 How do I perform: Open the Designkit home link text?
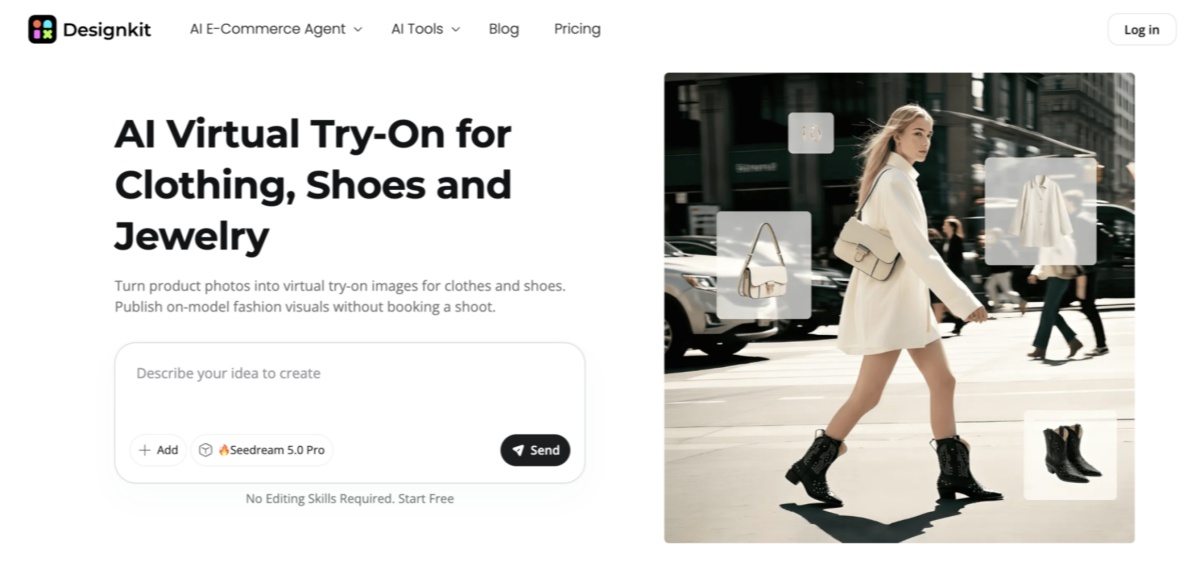click(107, 29)
